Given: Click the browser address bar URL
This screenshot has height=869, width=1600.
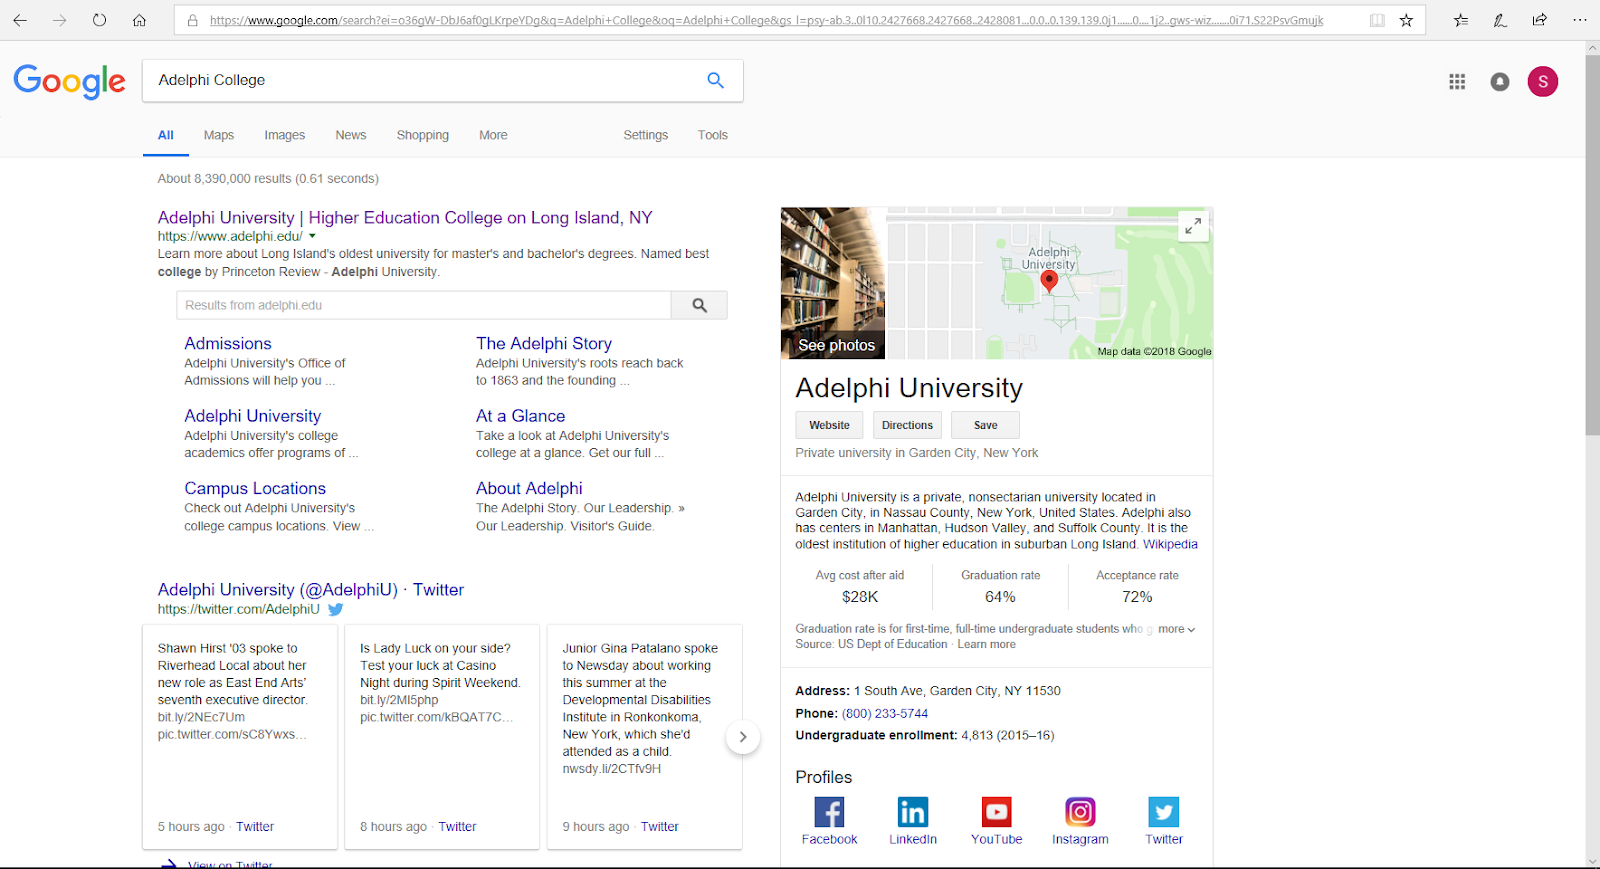Looking at the screenshot, I should (x=766, y=20).
